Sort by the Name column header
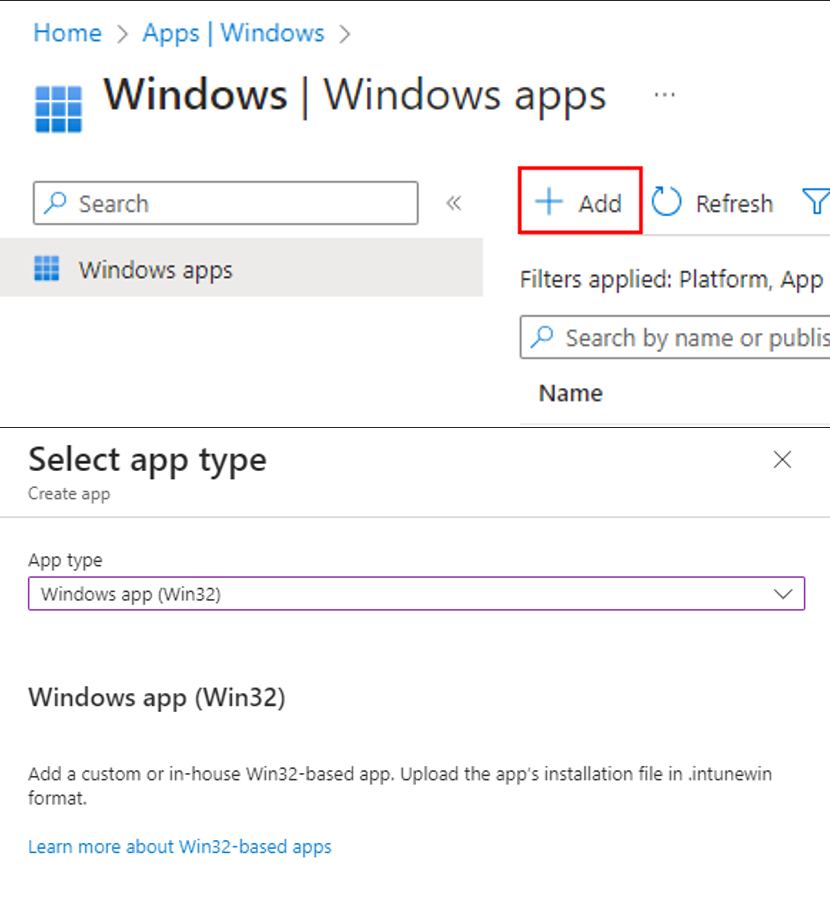830x908 pixels. (570, 393)
